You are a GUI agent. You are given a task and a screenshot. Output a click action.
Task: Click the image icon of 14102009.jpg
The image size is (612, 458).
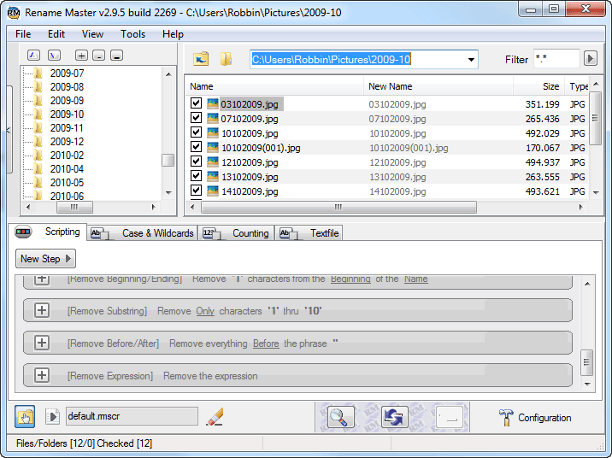(x=213, y=191)
